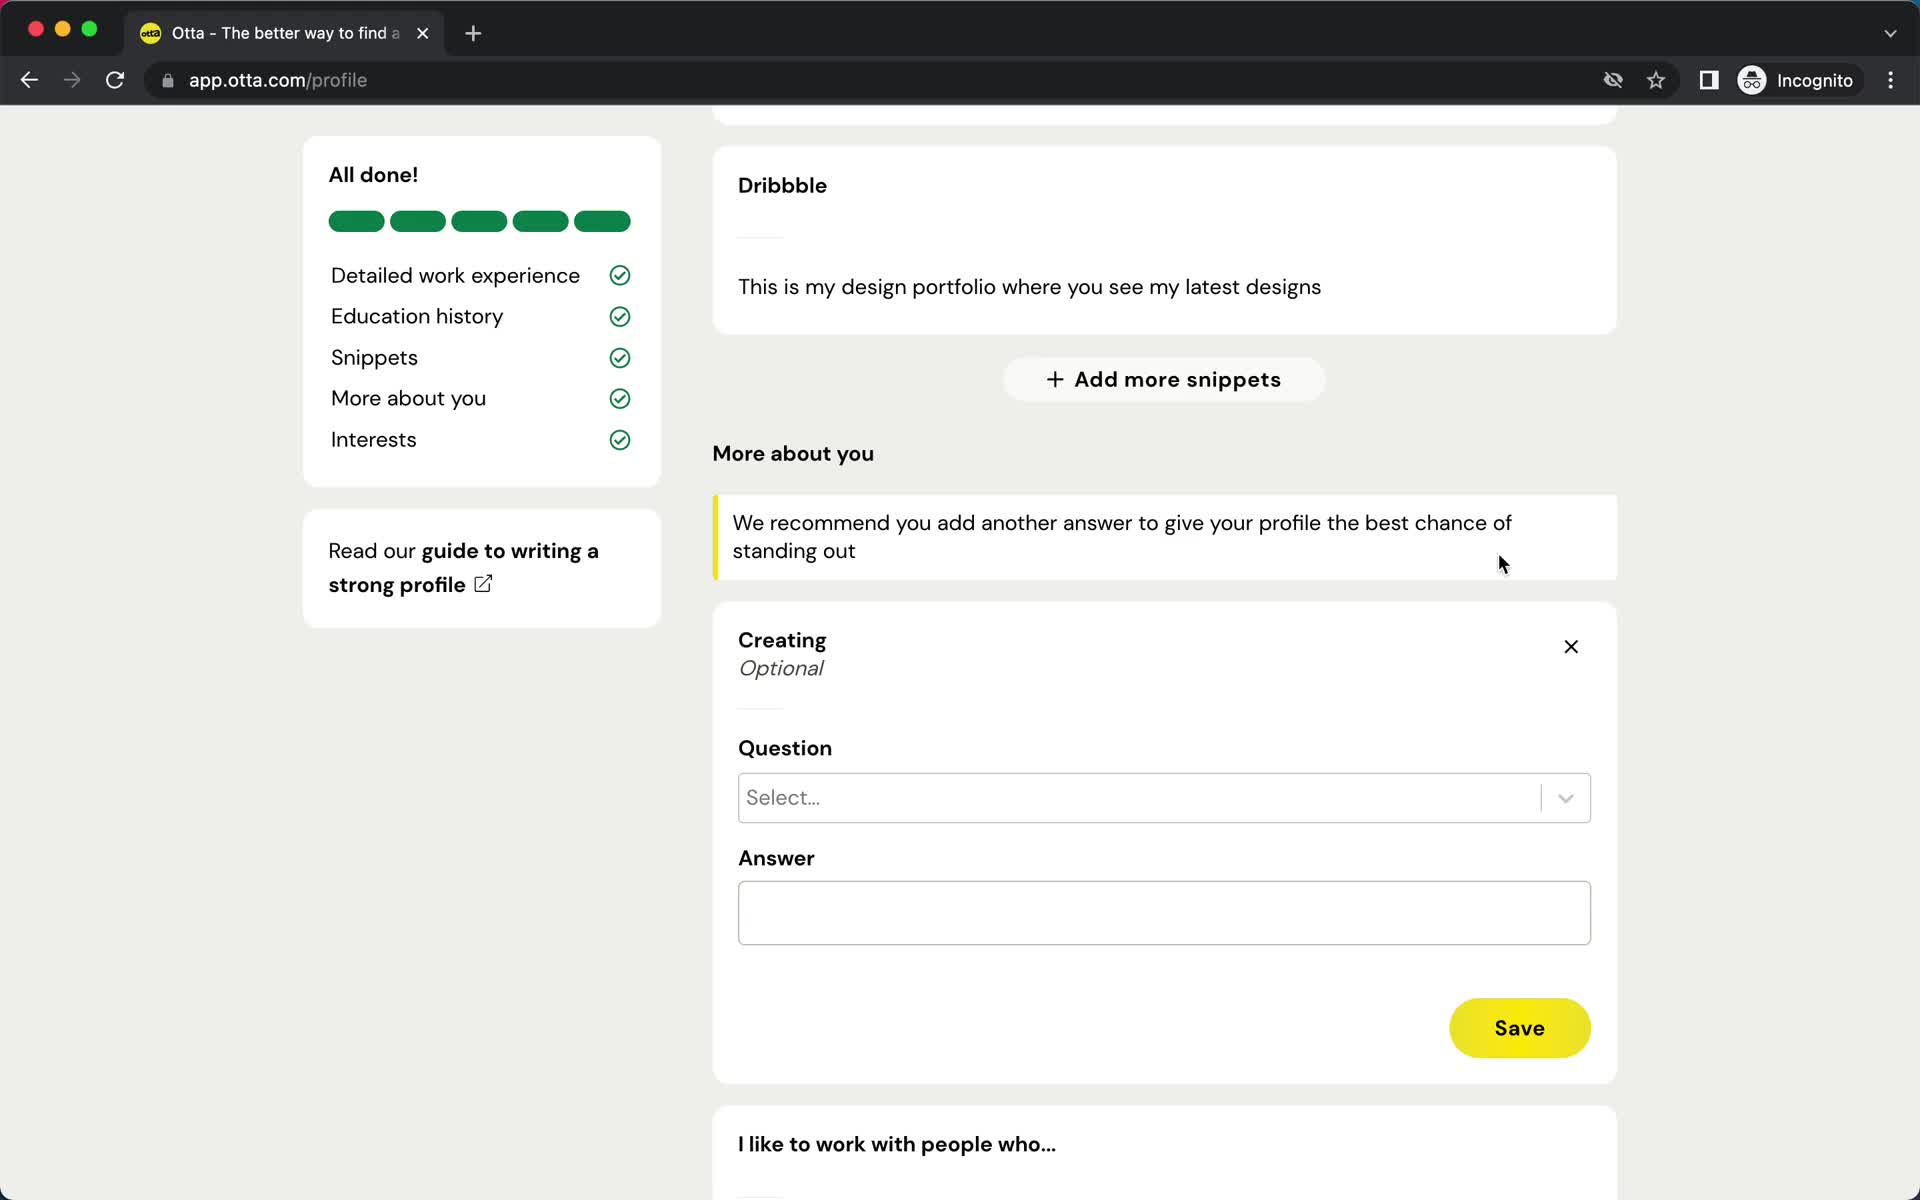Open the guide to writing a strong profile link
Viewport: 1920px width, 1200px height.
[x=463, y=568]
